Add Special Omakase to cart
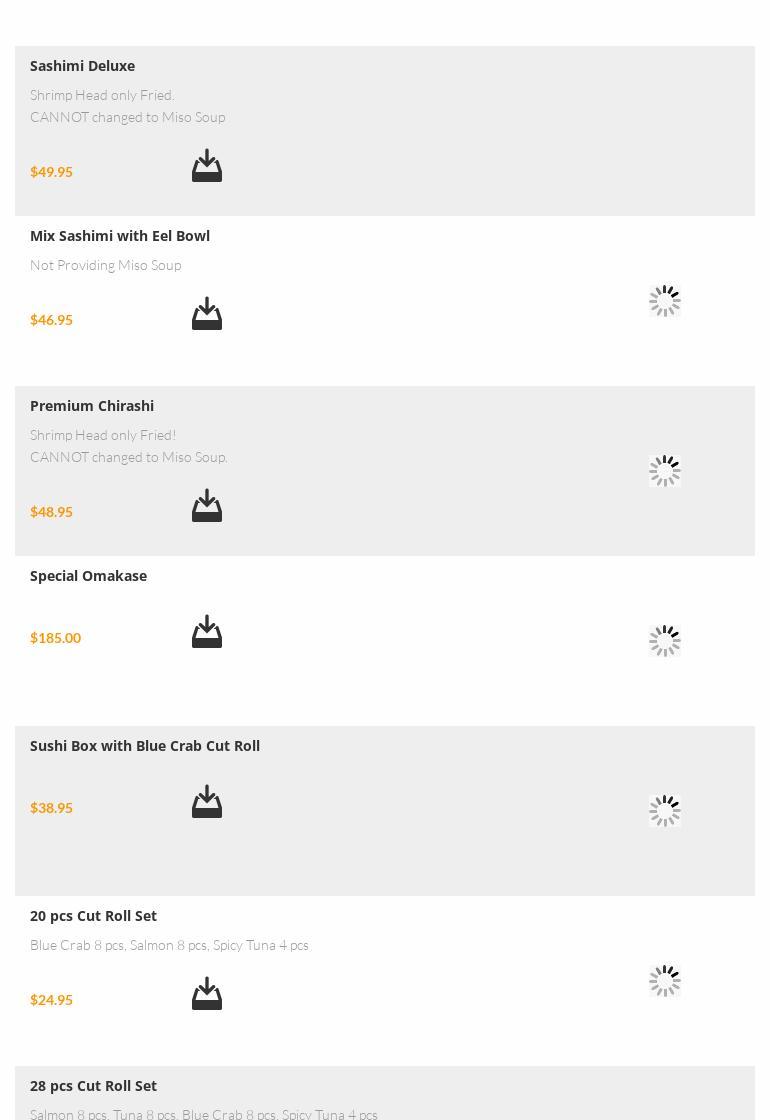 (207, 632)
